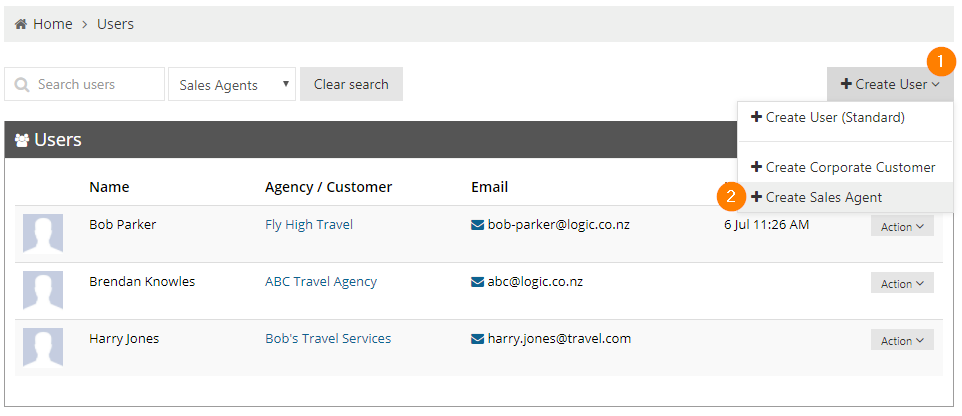The image size is (962, 416).
Task: Click the Clear search button
Action: [352, 84]
